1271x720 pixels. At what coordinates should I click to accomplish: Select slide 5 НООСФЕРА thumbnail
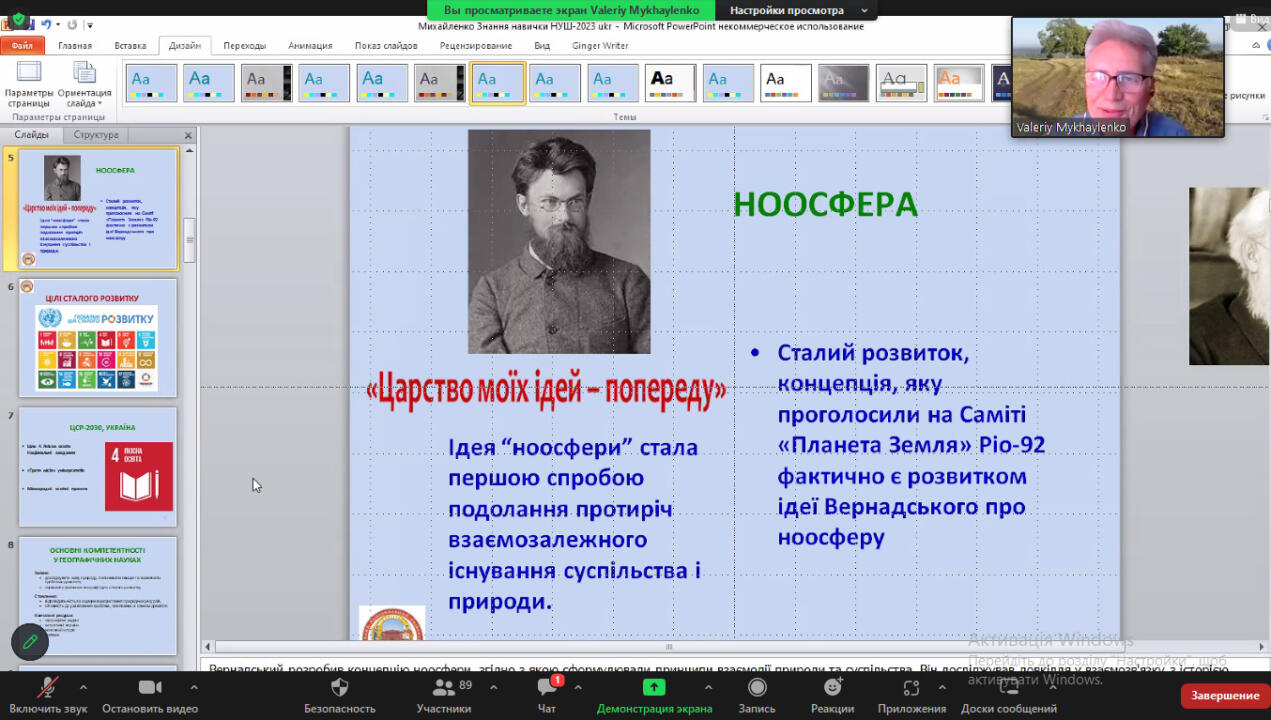point(98,208)
